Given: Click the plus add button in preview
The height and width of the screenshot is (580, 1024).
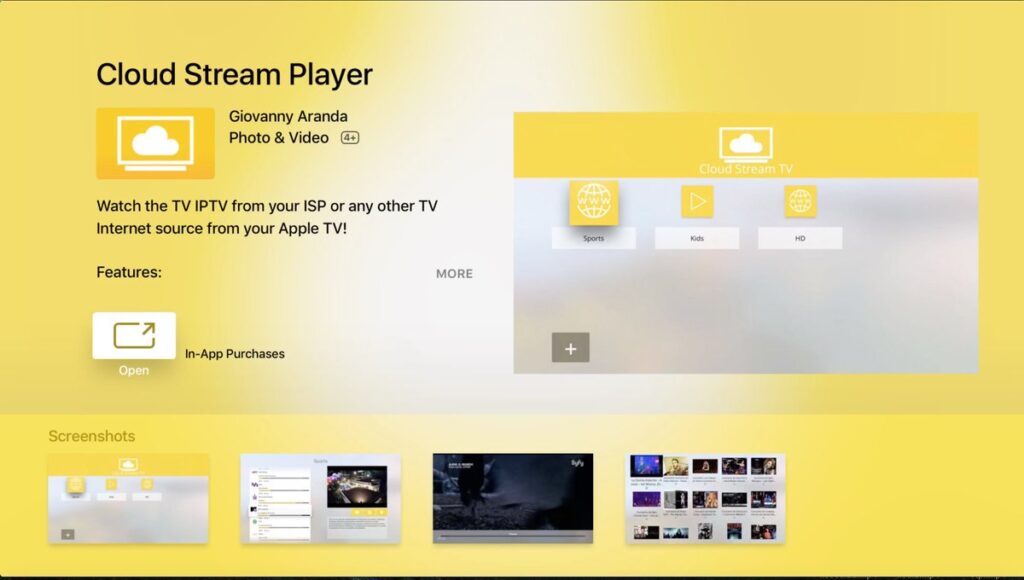Looking at the screenshot, I should [x=571, y=347].
